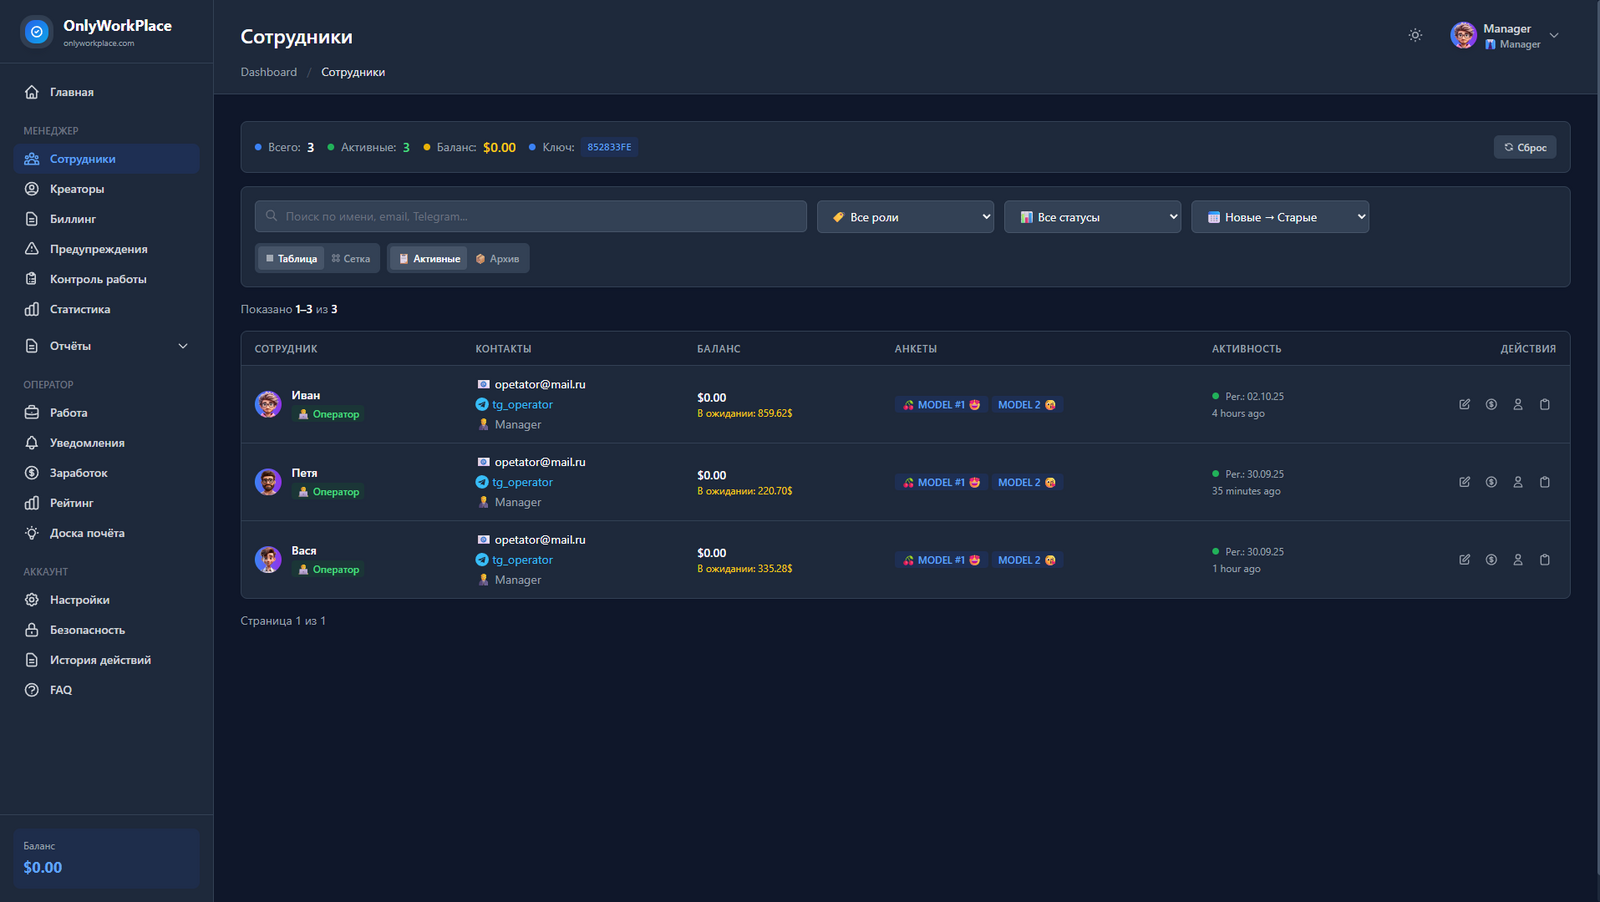Click the clipboard icon in Иван's row
The width and height of the screenshot is (1600, 902).
point(1545,404)
